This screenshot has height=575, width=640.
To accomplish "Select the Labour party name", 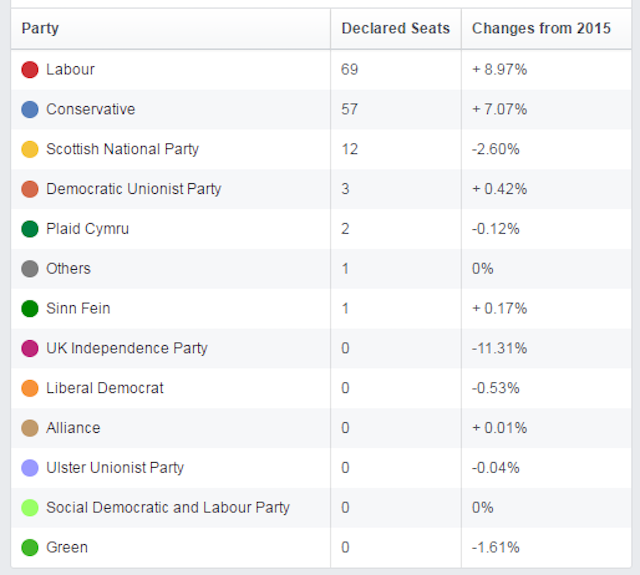I will pyautogui.click(x=70, y=69).
